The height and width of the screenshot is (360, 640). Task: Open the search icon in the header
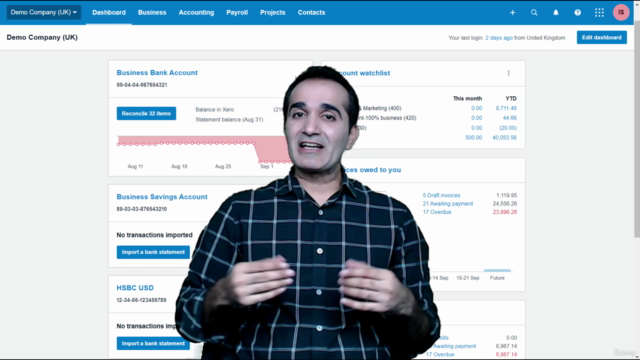point(534,13)
